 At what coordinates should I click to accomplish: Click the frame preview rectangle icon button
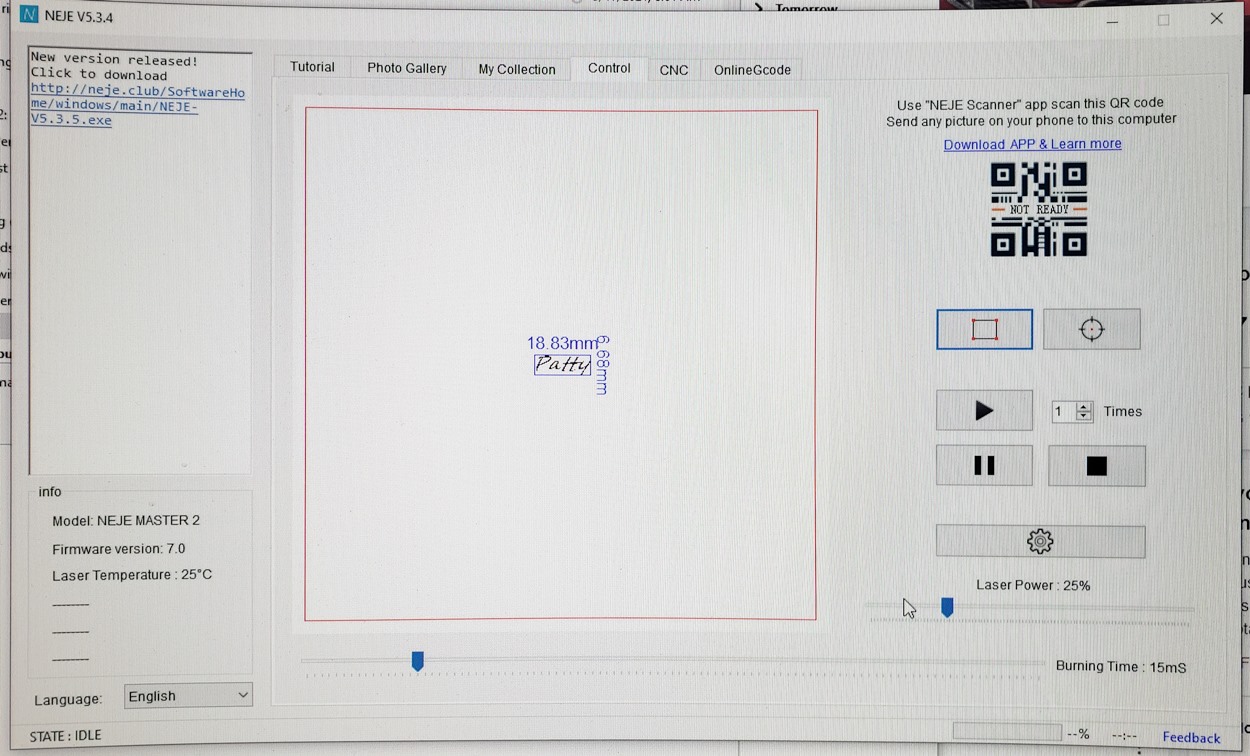984,330
